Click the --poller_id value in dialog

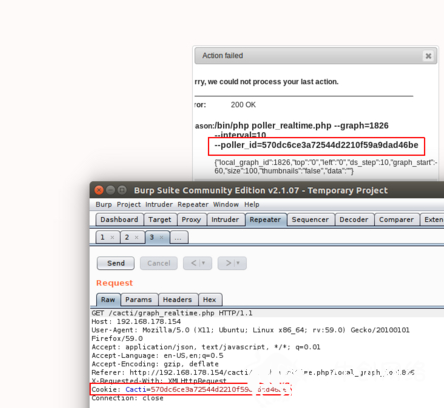tap(316, 145)
